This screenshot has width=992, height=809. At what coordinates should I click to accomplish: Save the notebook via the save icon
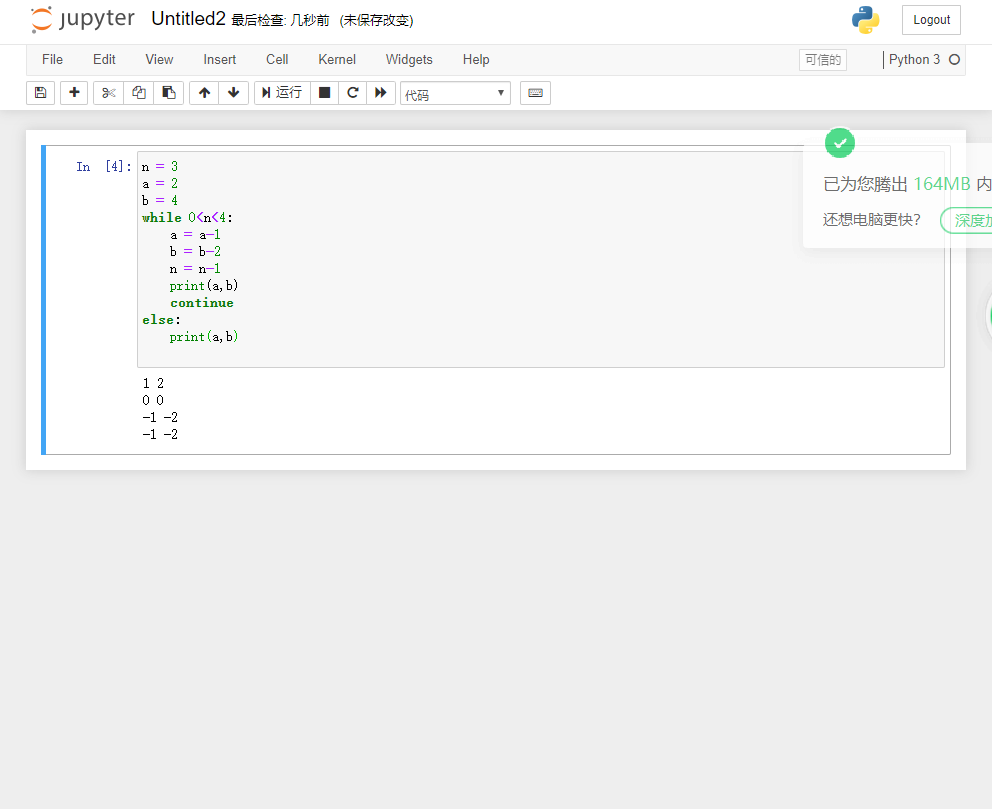40,92
